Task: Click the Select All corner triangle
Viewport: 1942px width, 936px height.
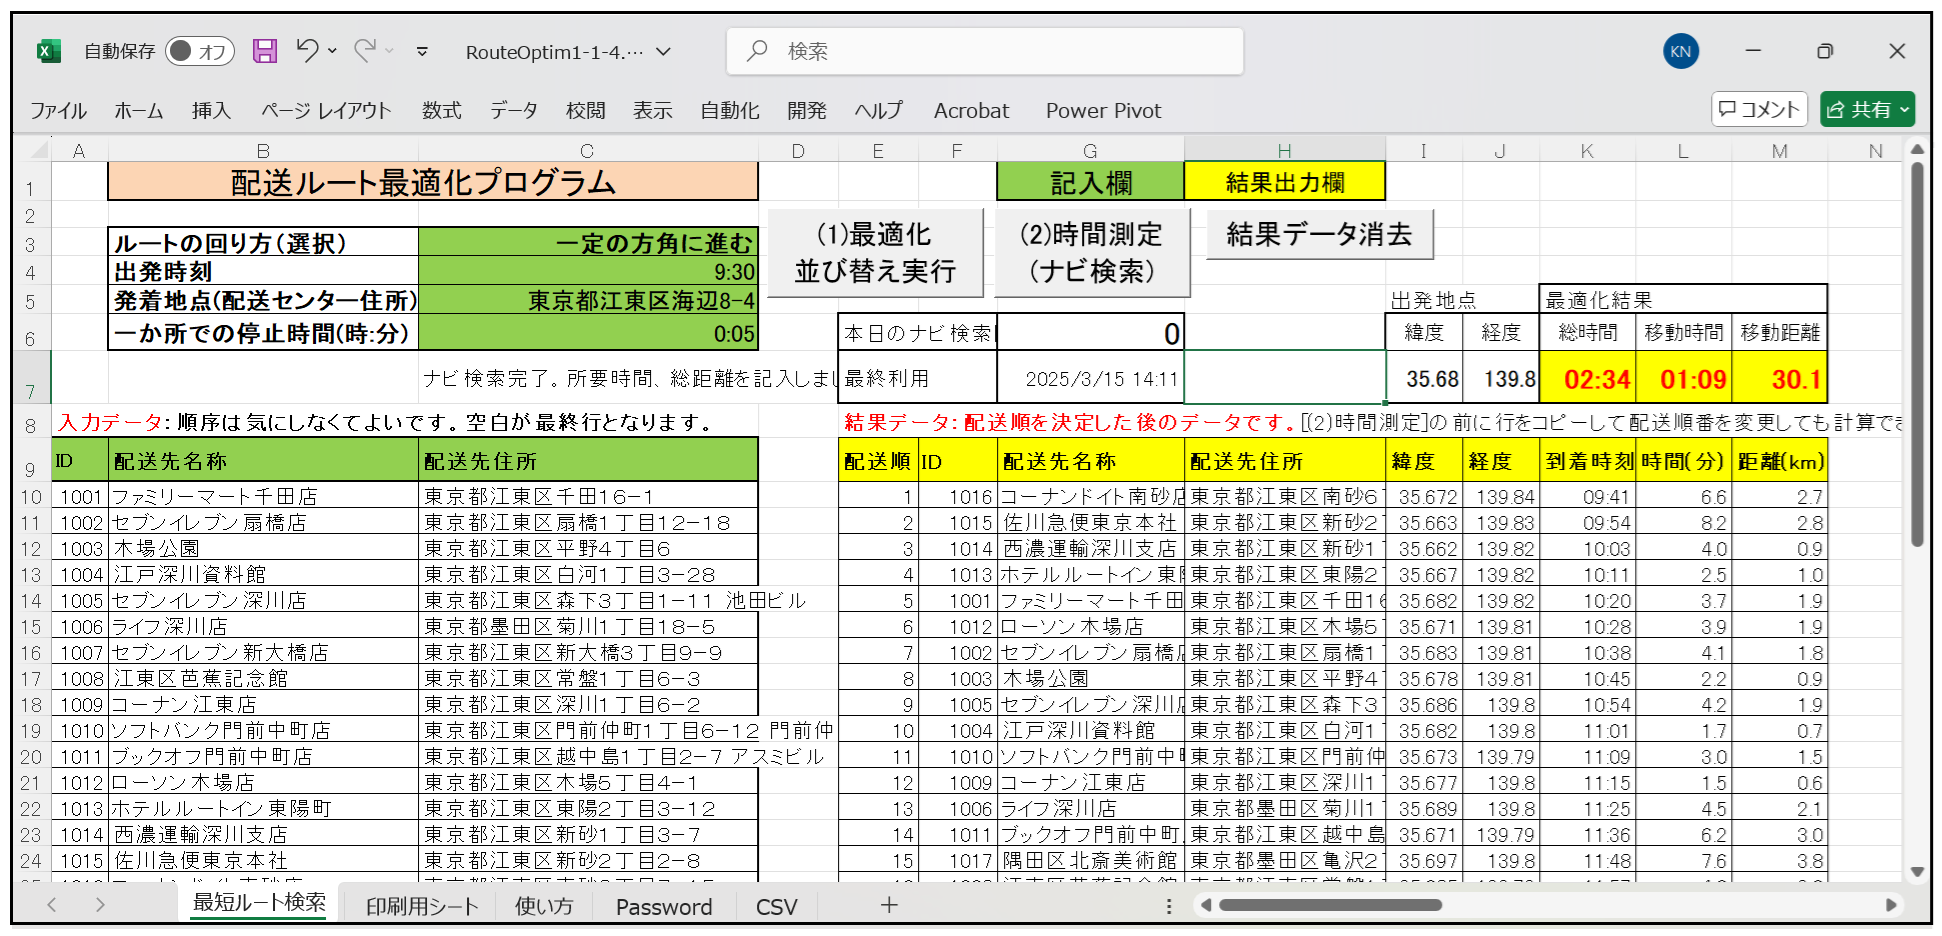Action: tap(37, 150)
